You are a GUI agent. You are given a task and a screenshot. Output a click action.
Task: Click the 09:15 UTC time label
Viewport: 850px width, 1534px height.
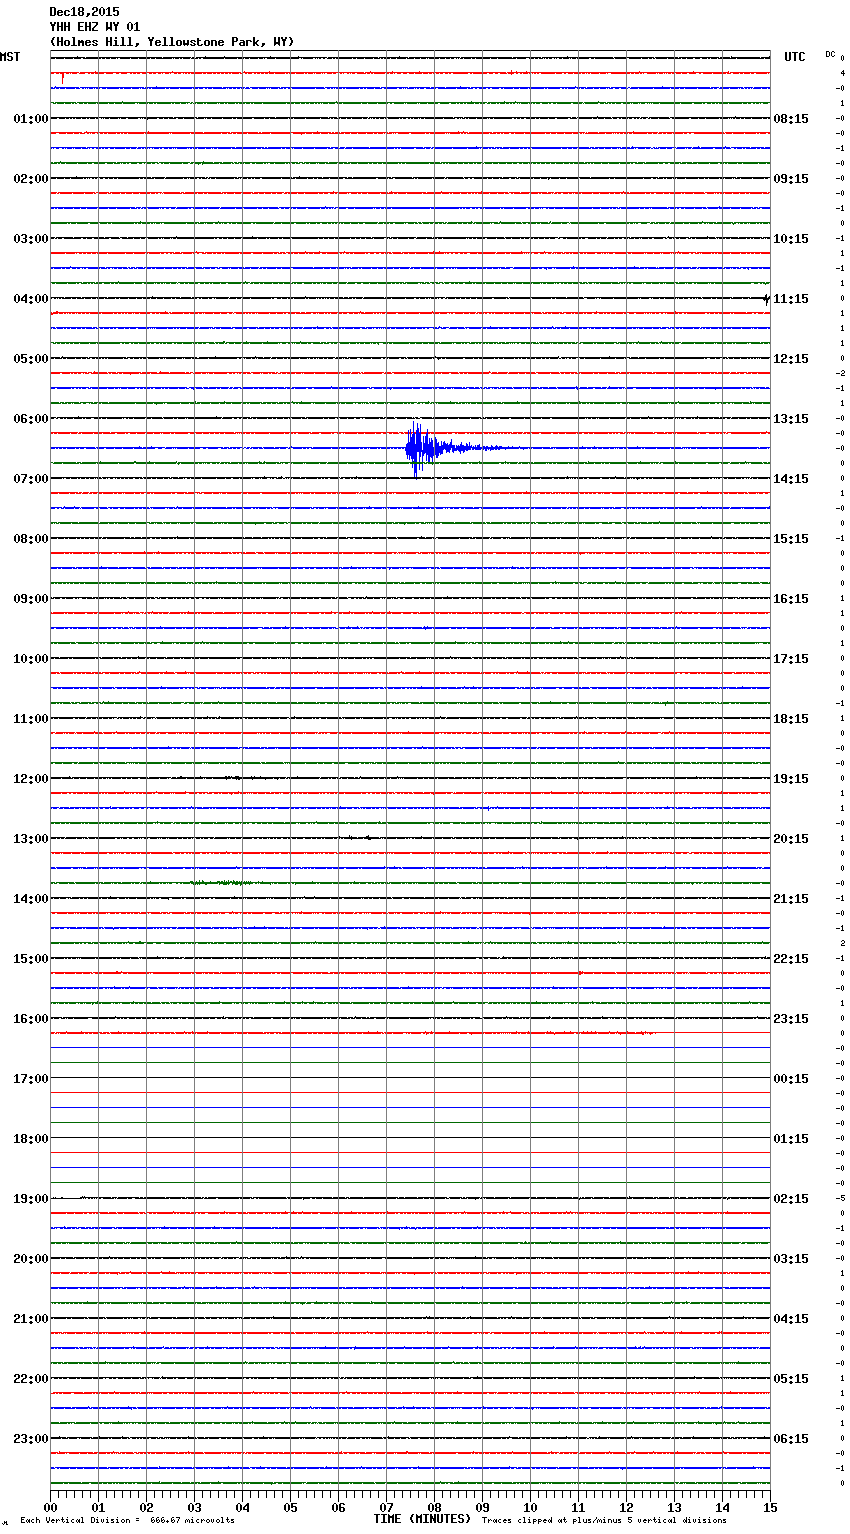pos(791,179)
